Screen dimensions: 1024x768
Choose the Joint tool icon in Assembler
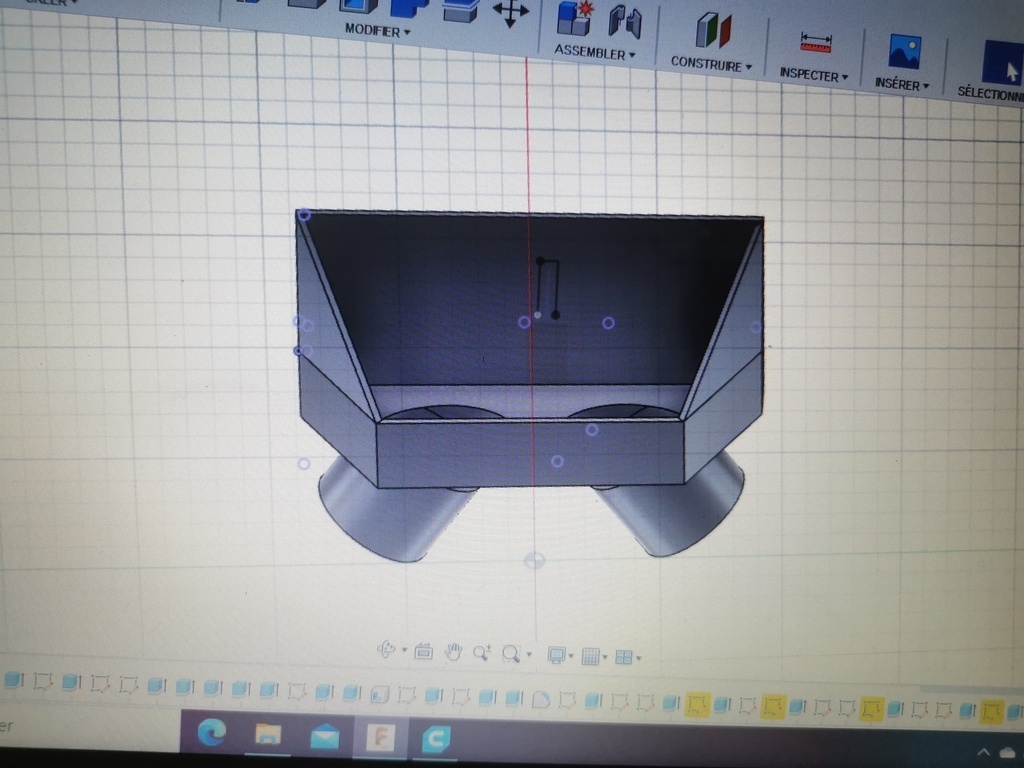click(x=624, y=23)
